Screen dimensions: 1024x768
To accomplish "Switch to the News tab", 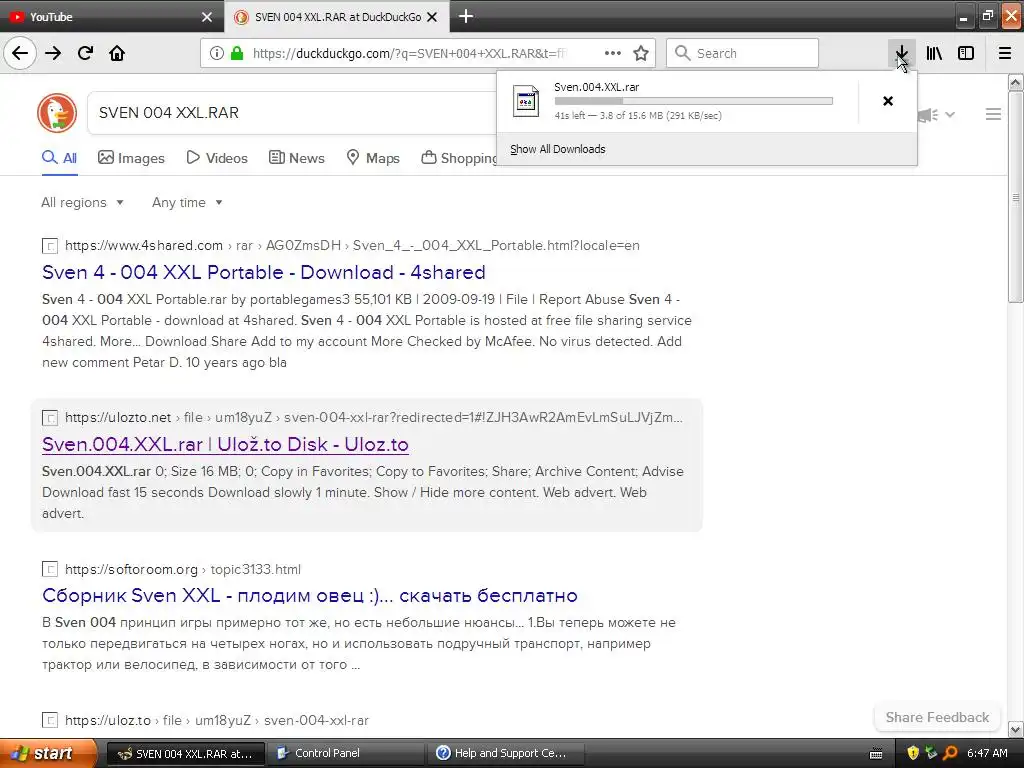I will [296, 158].
